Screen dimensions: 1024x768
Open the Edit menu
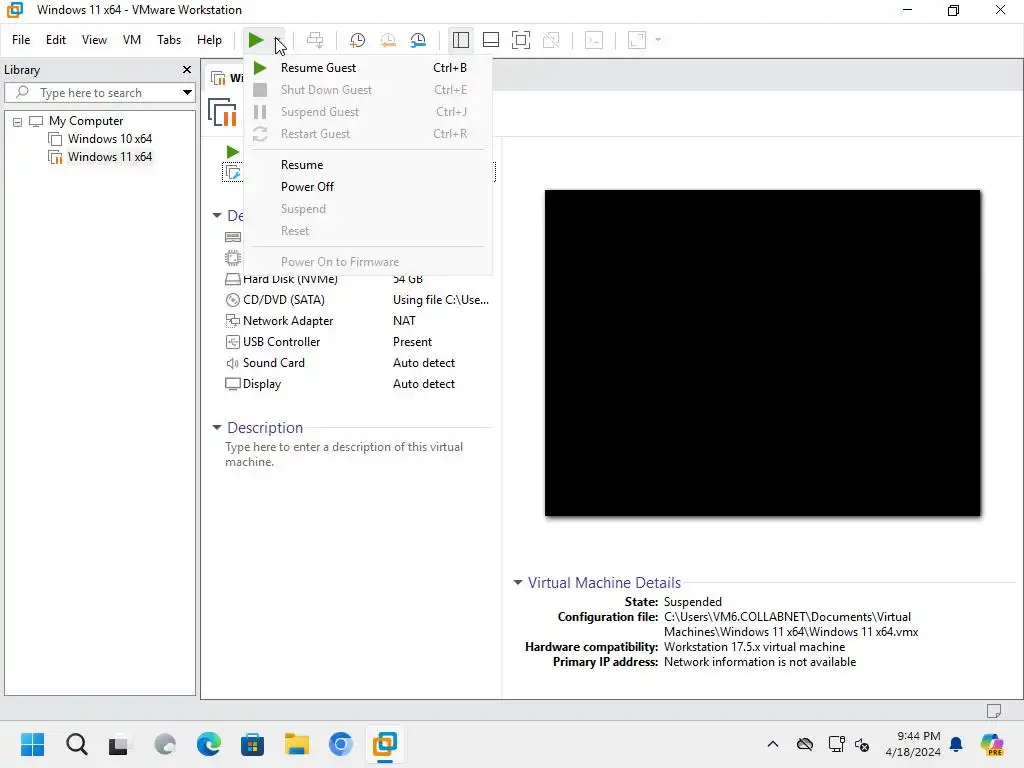pyautogui.click(x=56, y=40)
